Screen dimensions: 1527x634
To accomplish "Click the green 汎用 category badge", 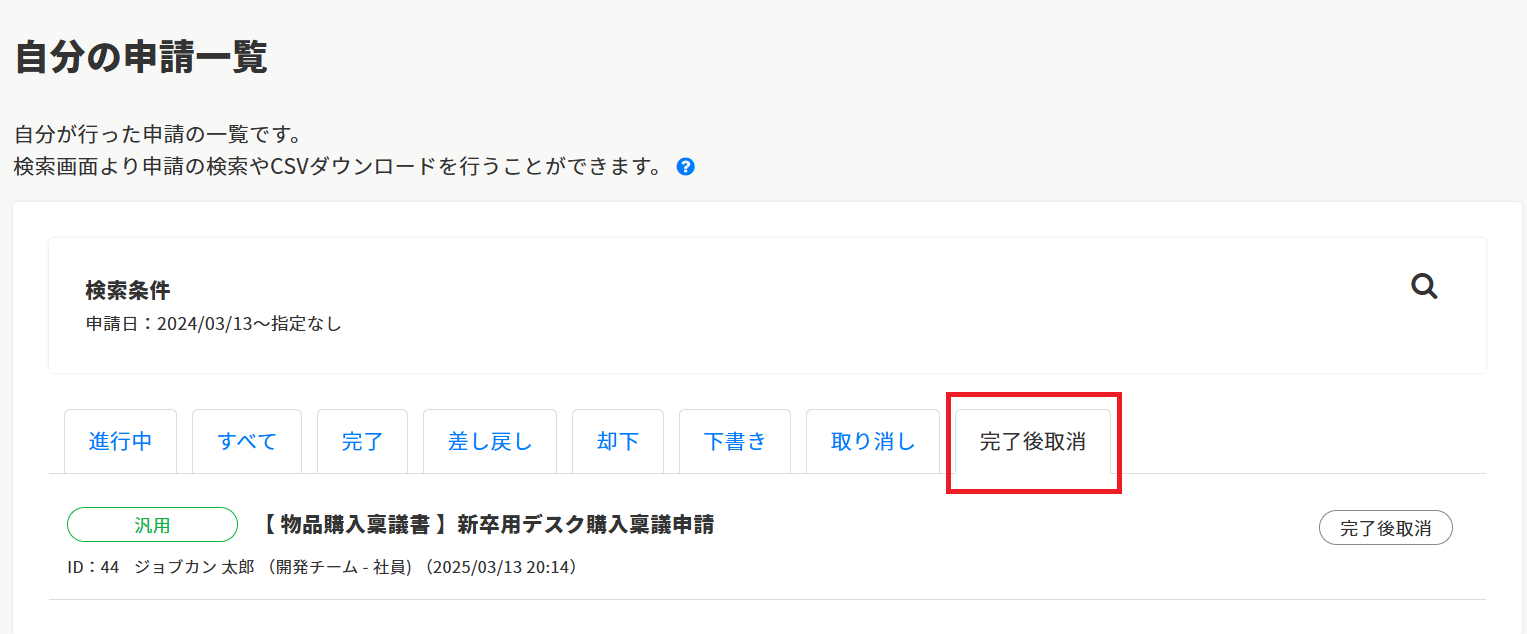I will click(152, 525).
